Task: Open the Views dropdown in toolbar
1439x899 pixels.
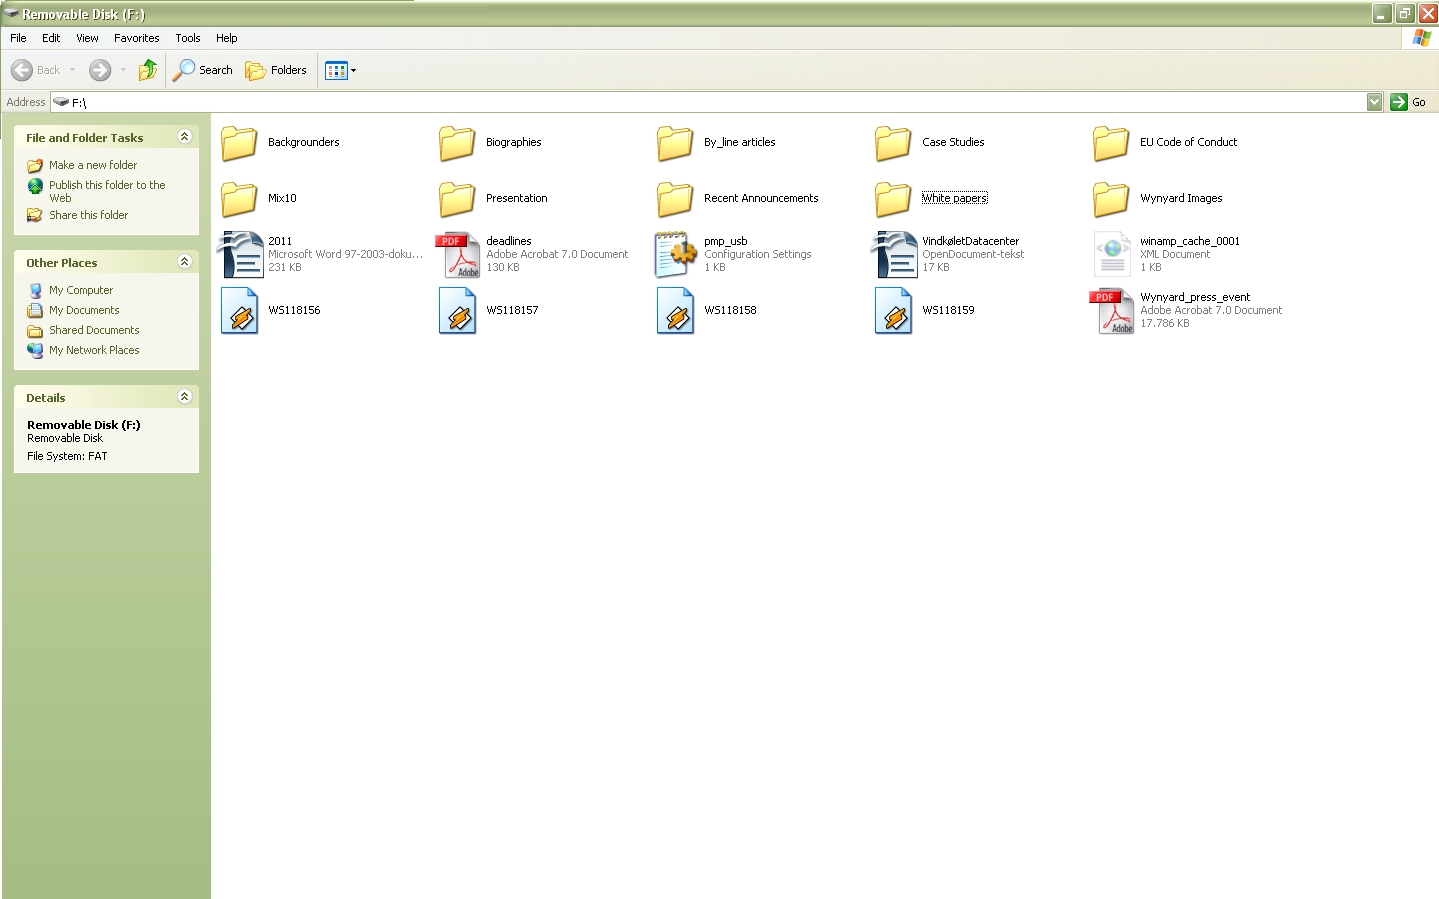Action: click(341, 70)
